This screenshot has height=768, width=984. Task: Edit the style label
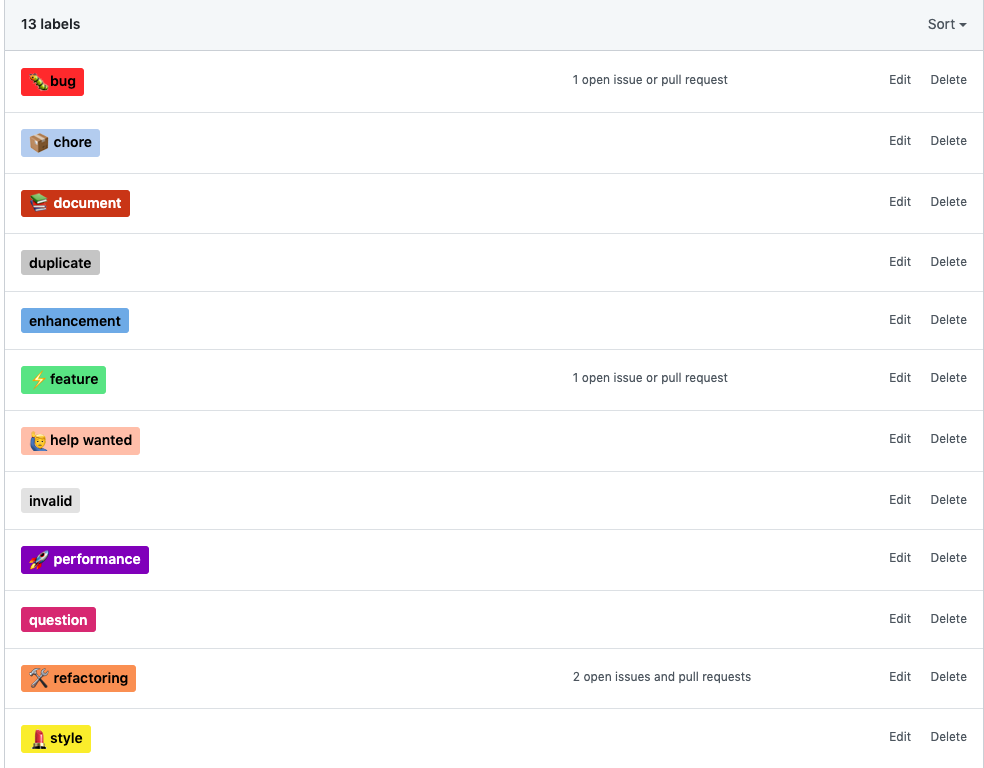click(x=900, y=737)
